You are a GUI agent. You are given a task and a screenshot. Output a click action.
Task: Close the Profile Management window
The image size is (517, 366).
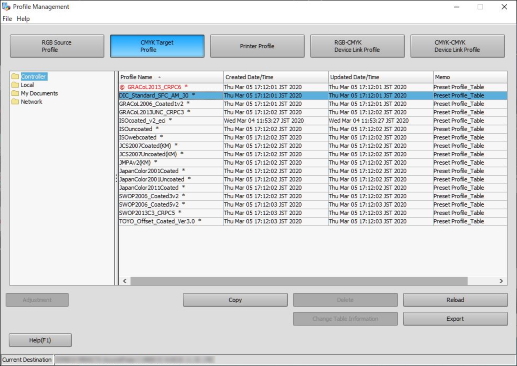point(504,7)
